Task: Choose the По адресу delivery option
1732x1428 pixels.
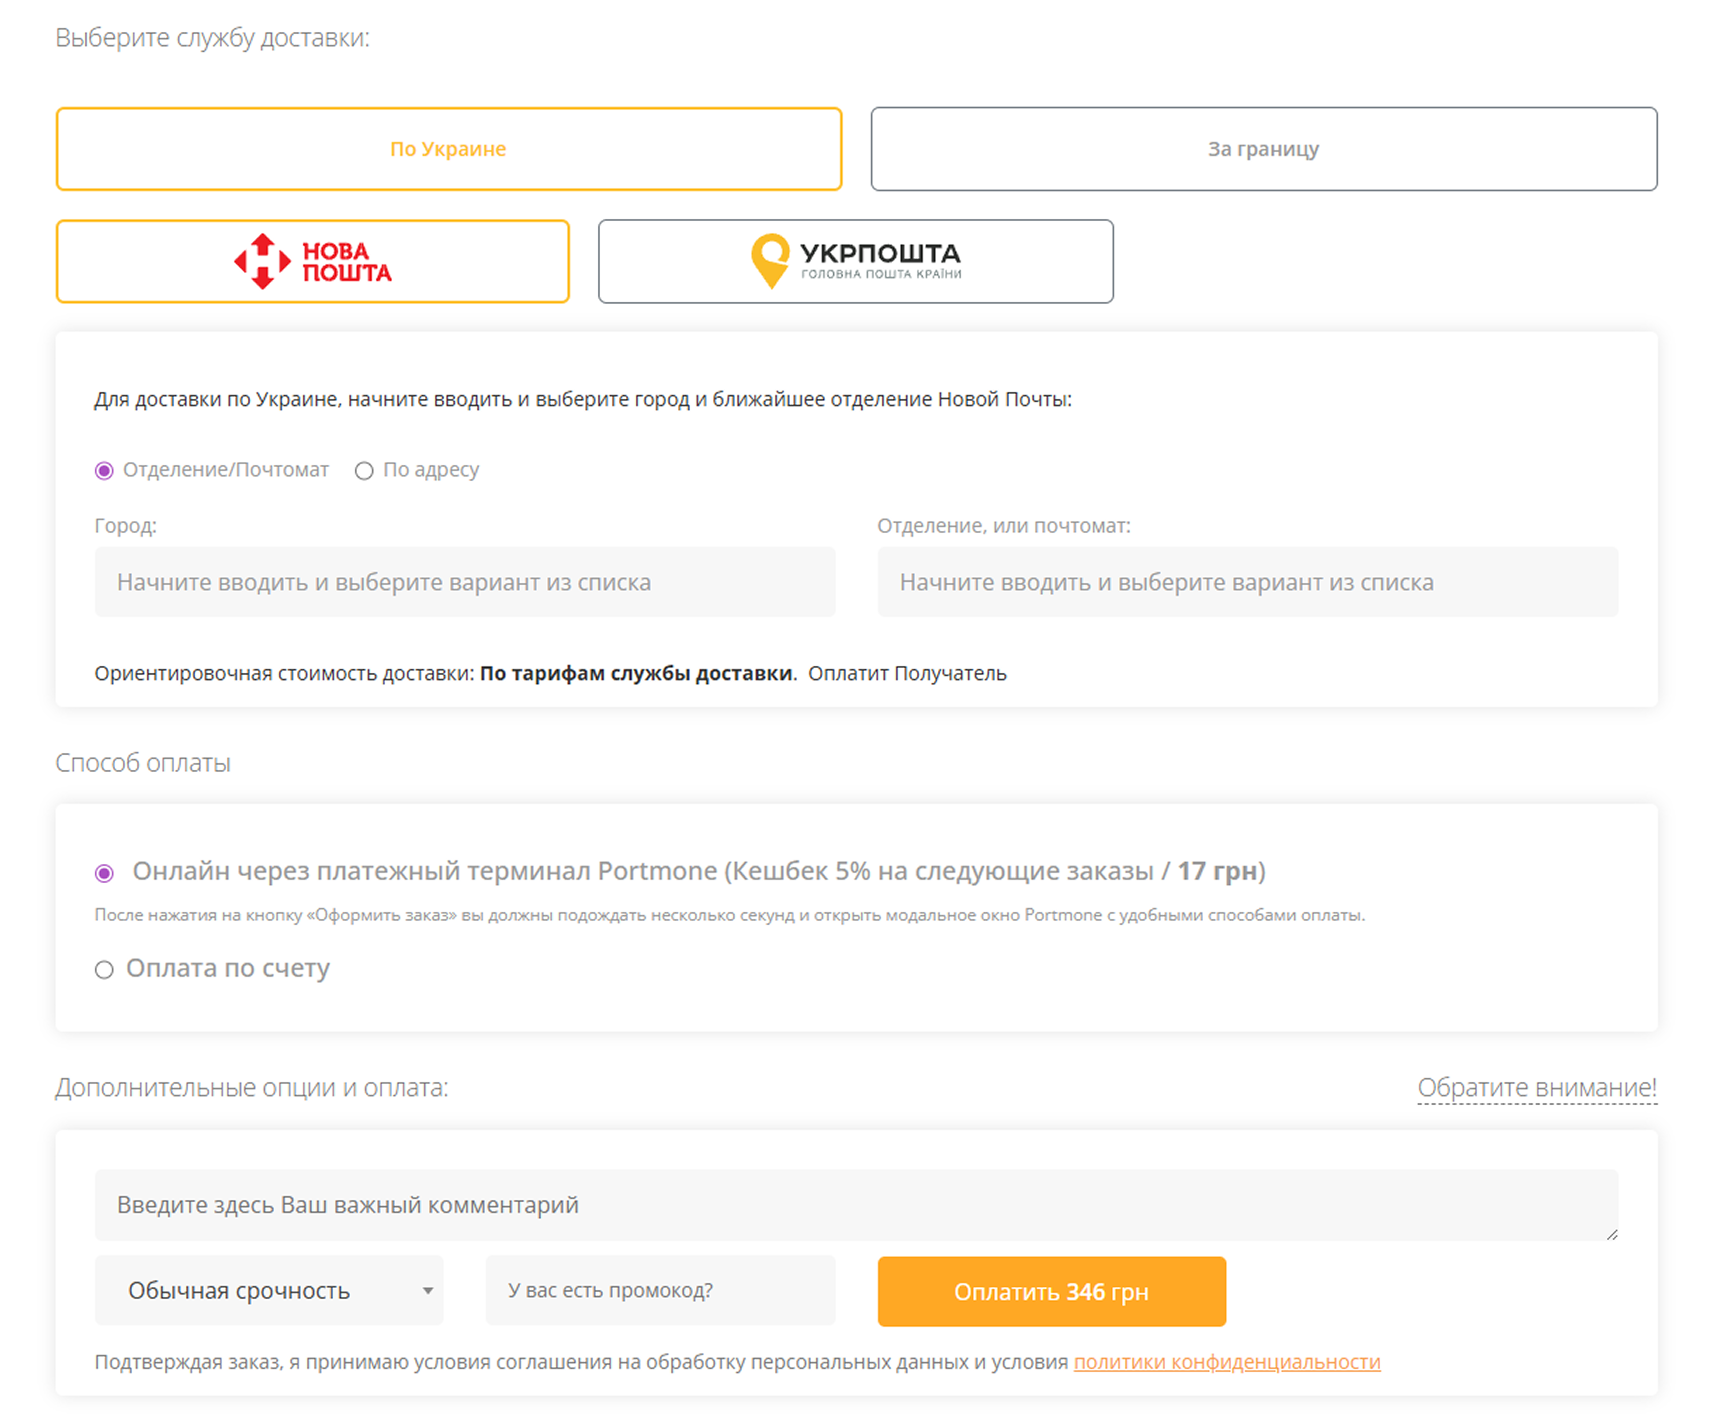Action: (364, 471)
